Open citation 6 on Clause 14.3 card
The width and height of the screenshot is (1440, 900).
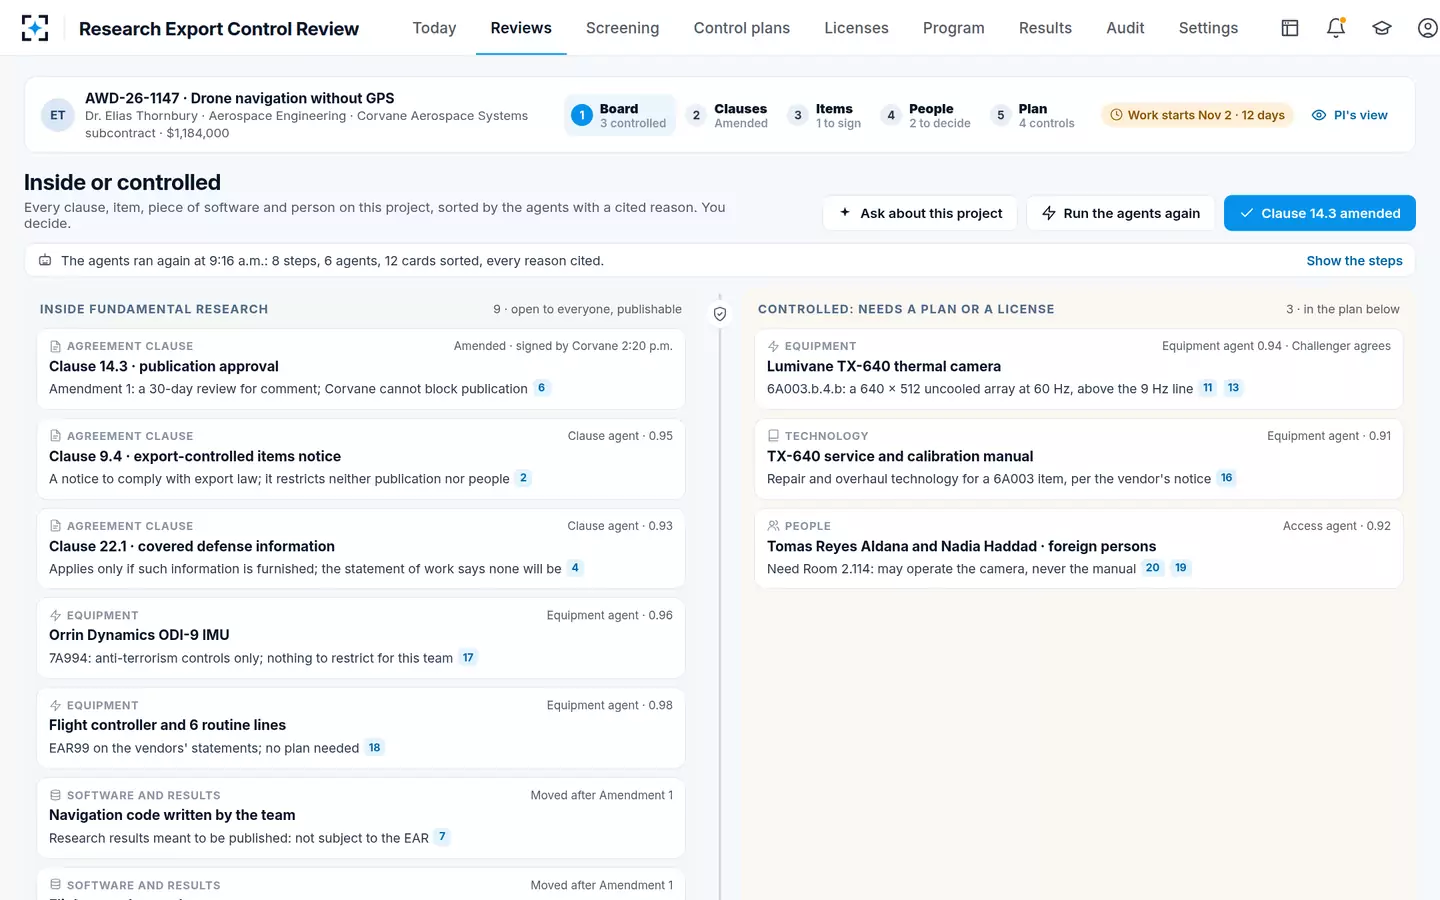point(542,388)
